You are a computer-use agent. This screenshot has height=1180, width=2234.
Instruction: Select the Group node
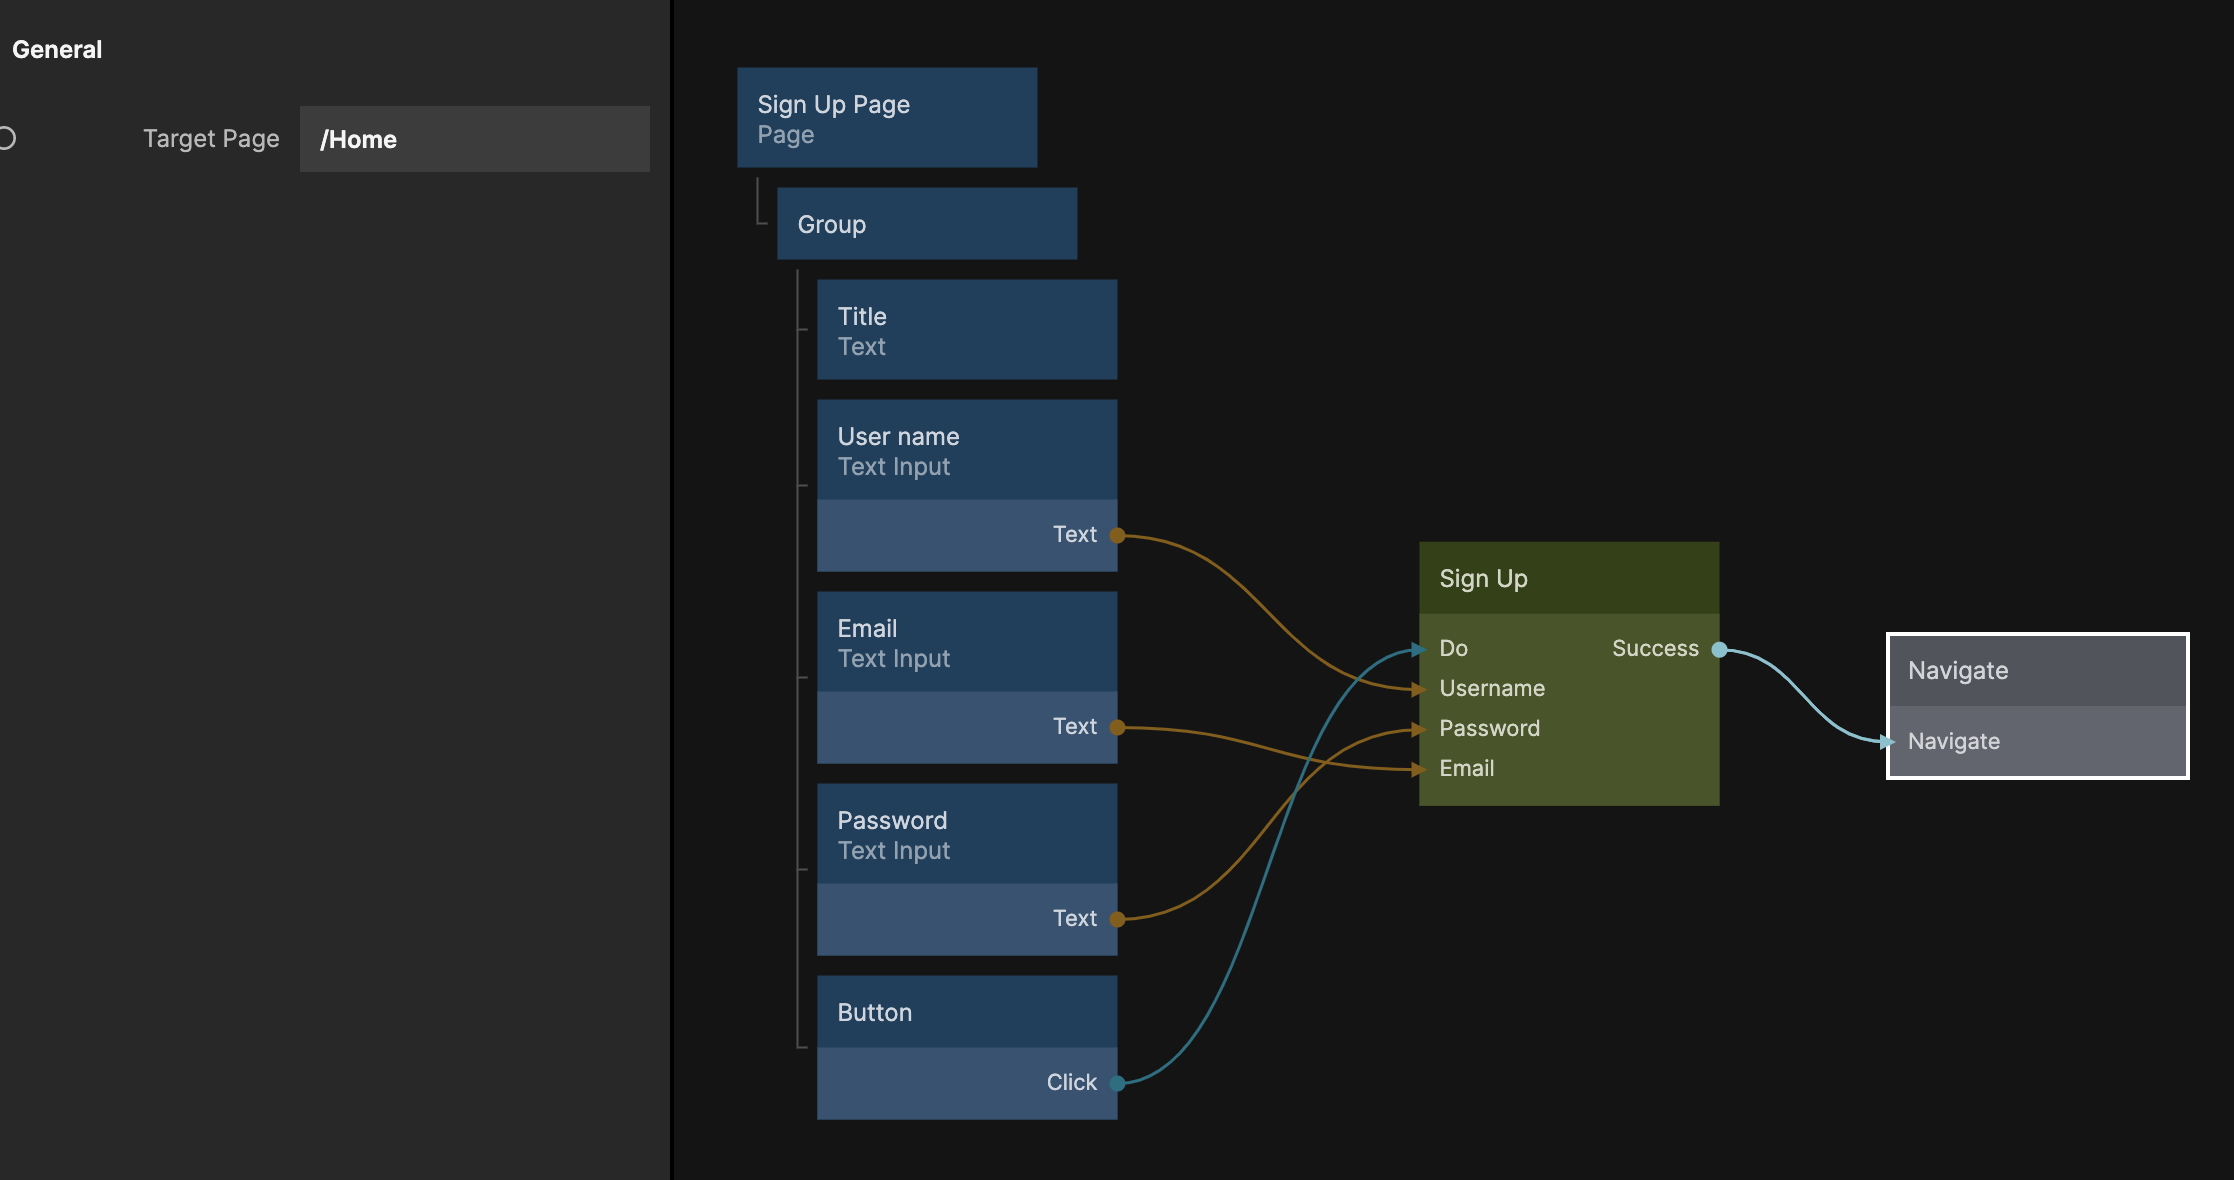[926, 224]
